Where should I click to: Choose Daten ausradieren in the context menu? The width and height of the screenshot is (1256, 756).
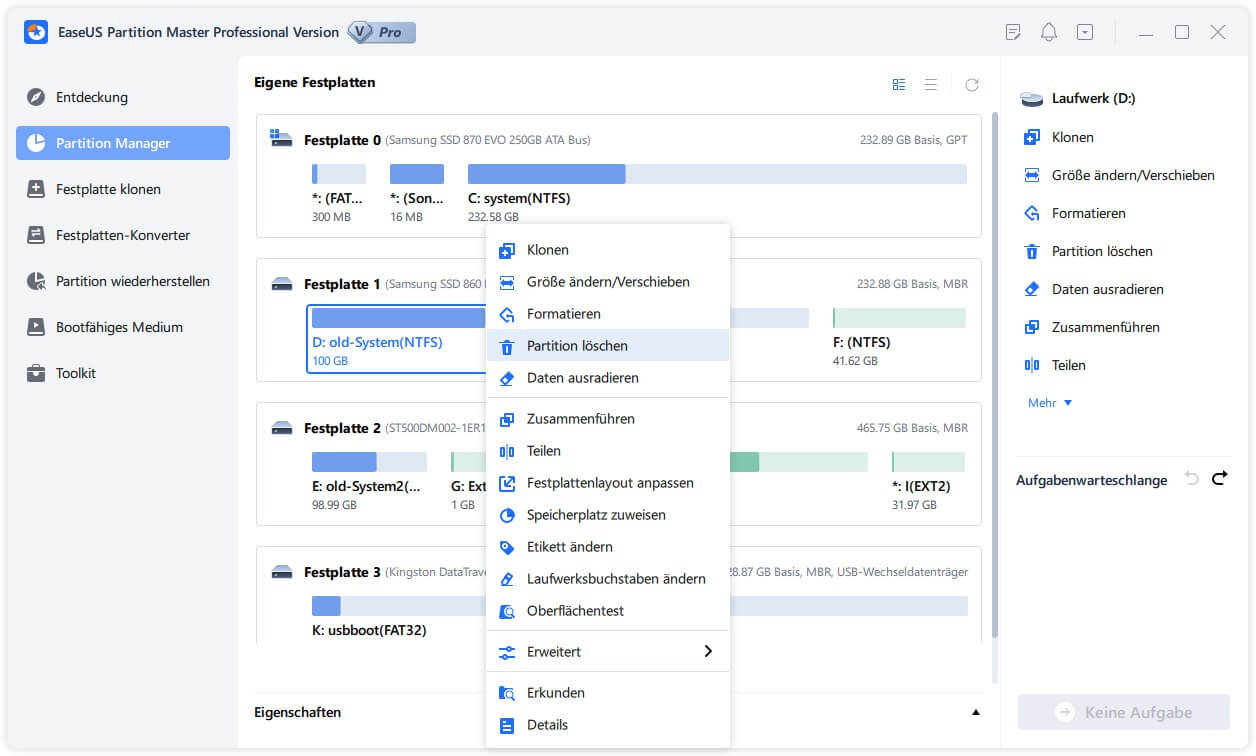pos(608,378)
